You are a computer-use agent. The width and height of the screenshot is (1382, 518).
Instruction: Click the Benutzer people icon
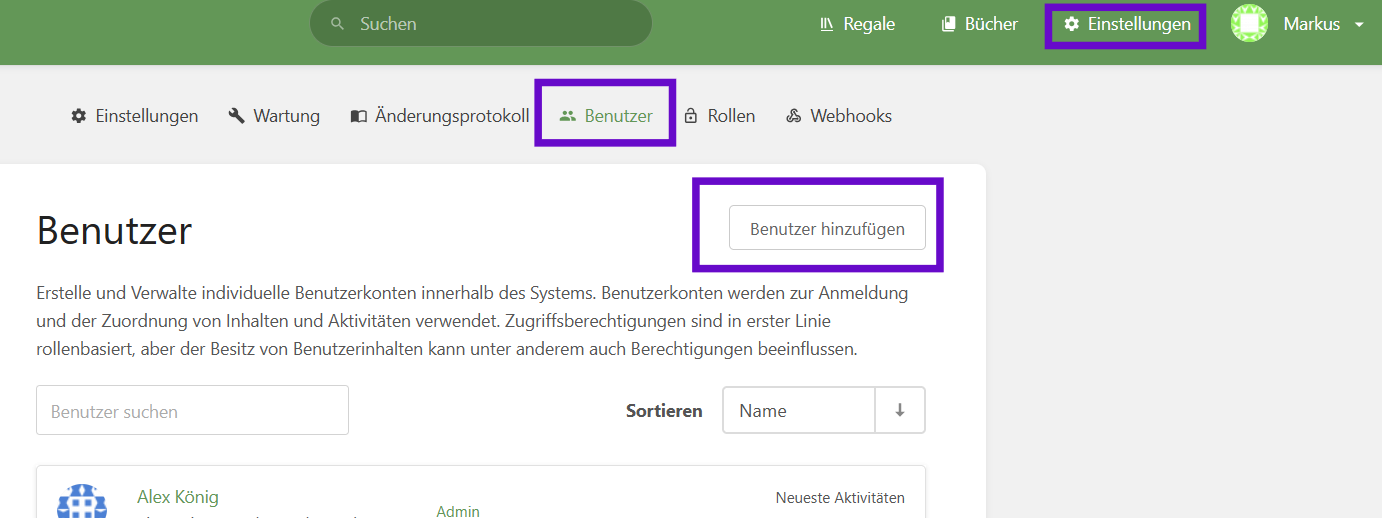tap(568, 116)
